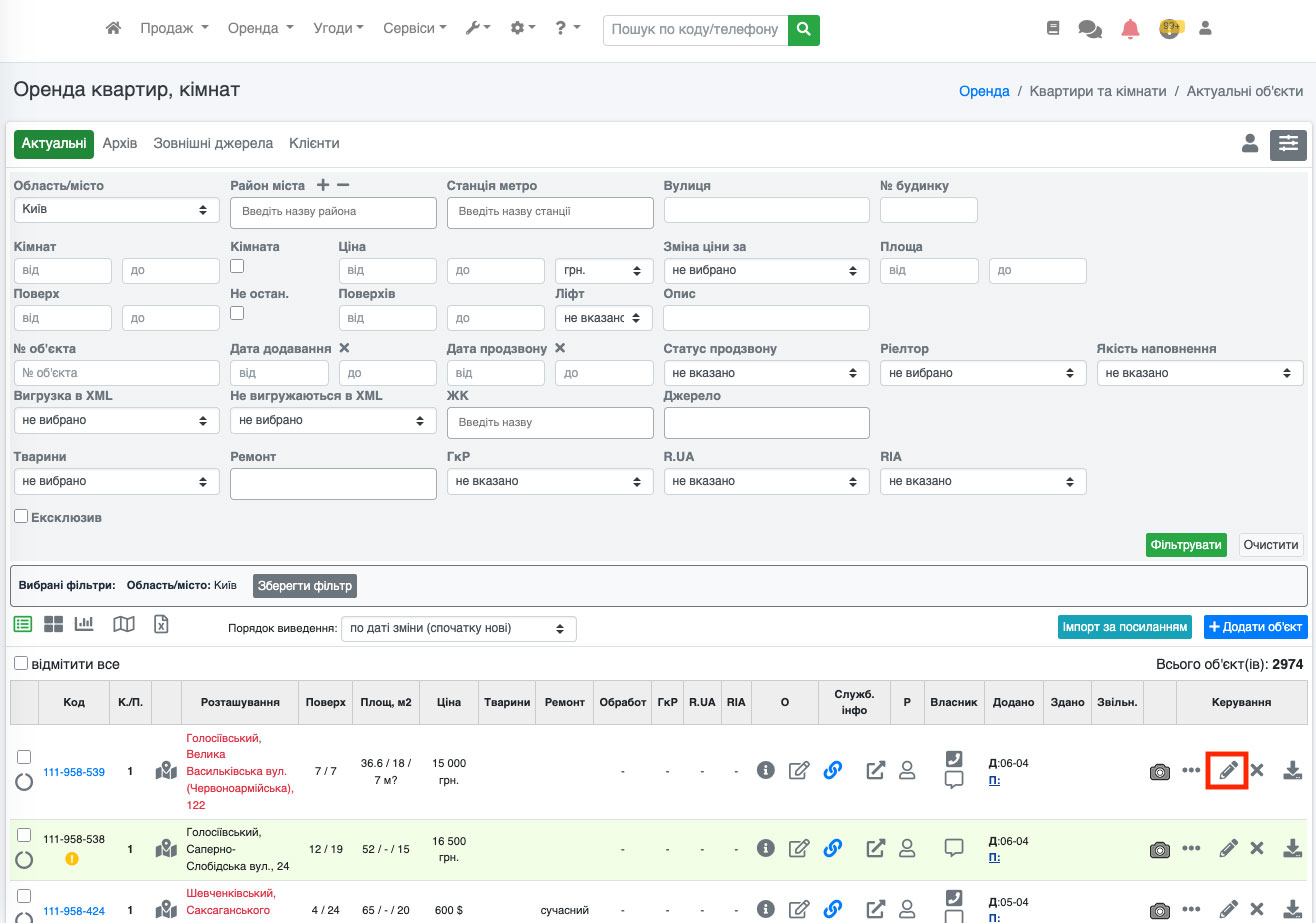Switch to the grid tiles view icon
1316x923 pixels.
pos(53,624)
